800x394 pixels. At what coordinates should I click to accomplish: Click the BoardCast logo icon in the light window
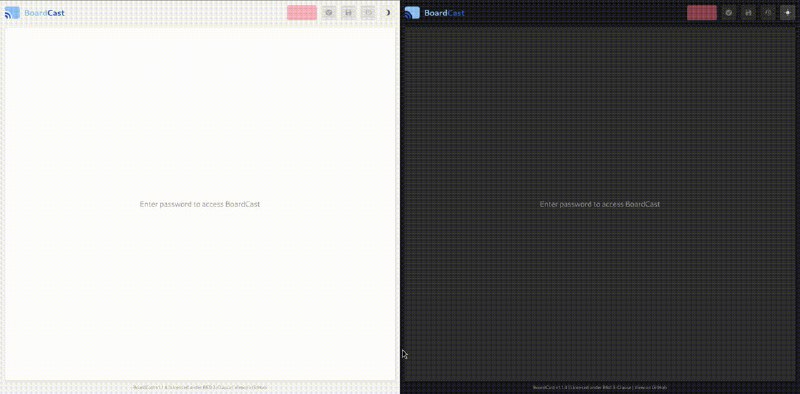[x=12, y=13]
